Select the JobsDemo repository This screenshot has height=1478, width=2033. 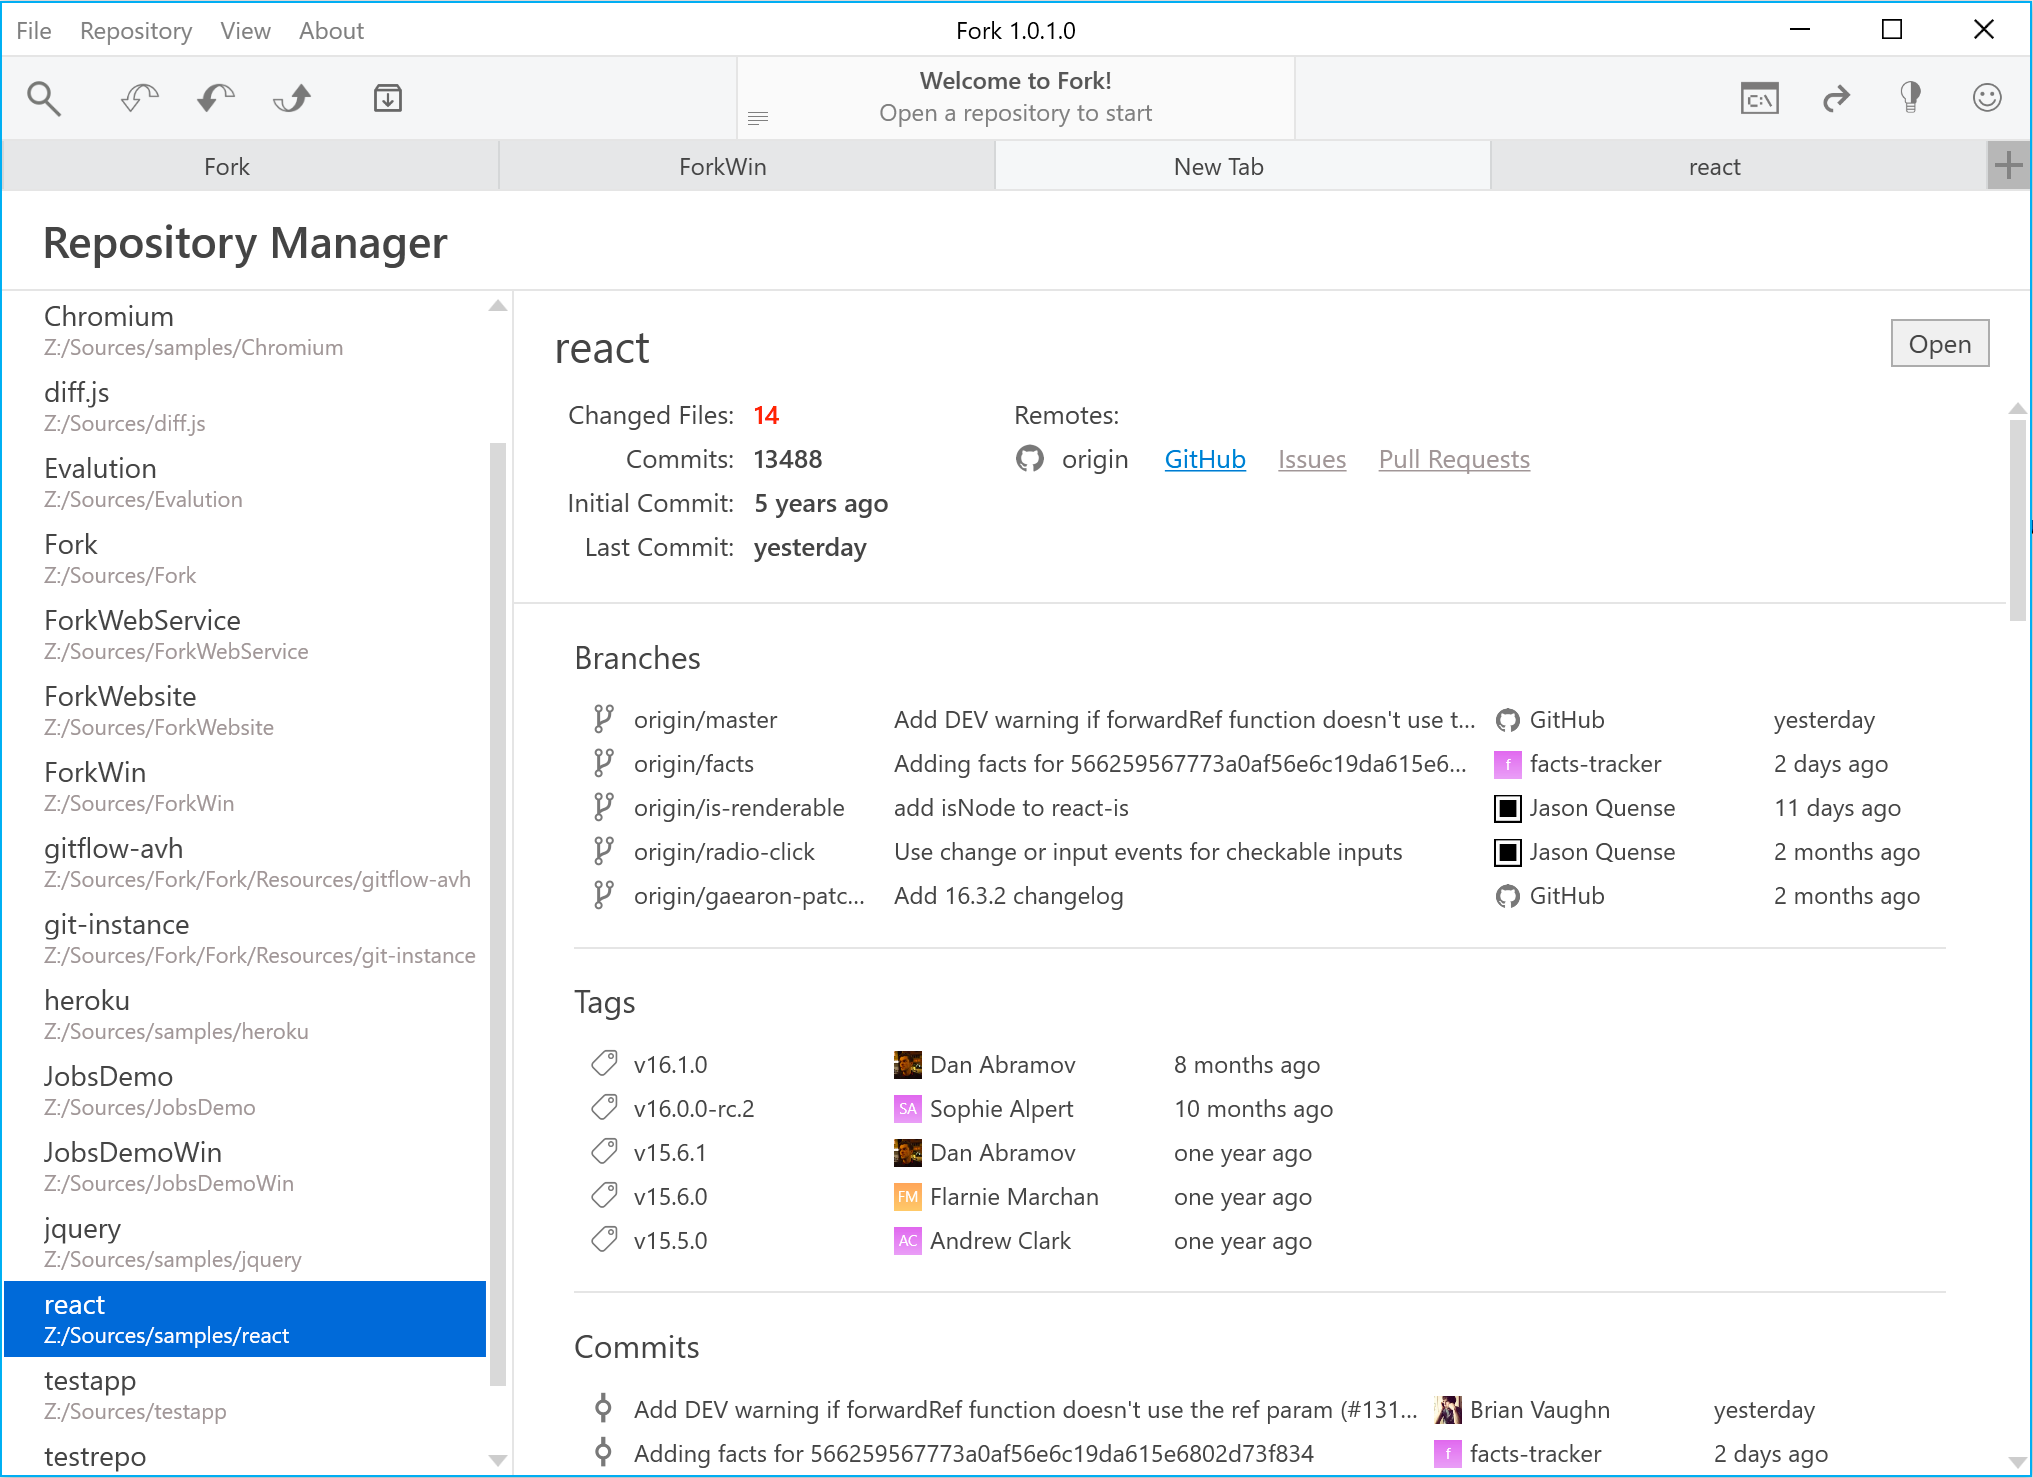pos(245,1090)
